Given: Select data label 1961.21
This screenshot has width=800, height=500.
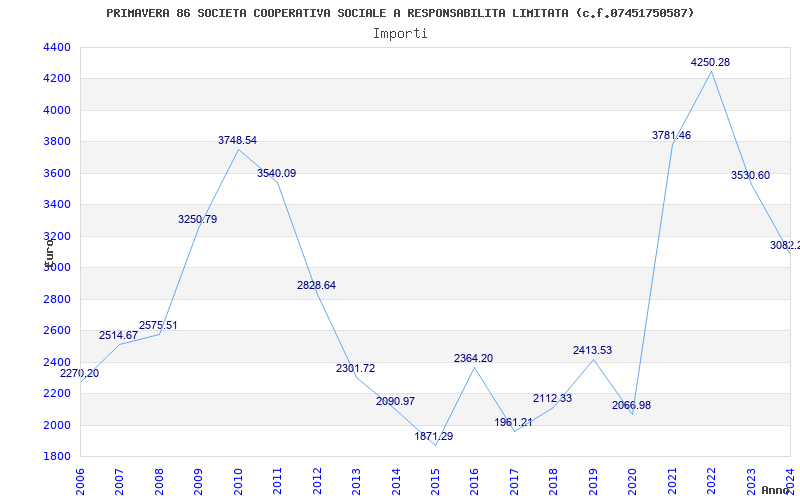Looking at the screenshot, I should point(513,422).
